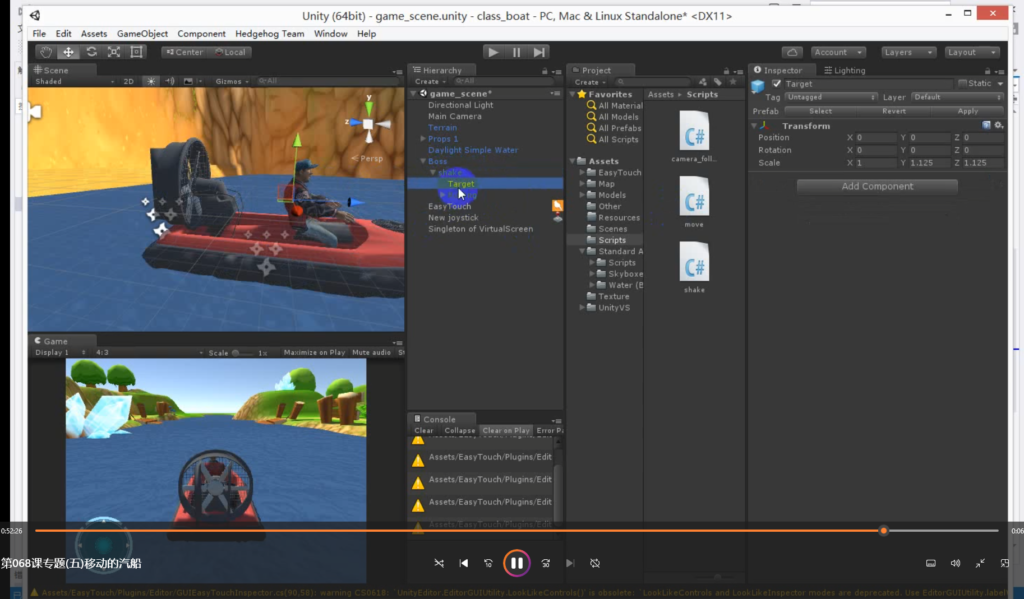
Task: Pause the video player playback
Action: (517, 563)
